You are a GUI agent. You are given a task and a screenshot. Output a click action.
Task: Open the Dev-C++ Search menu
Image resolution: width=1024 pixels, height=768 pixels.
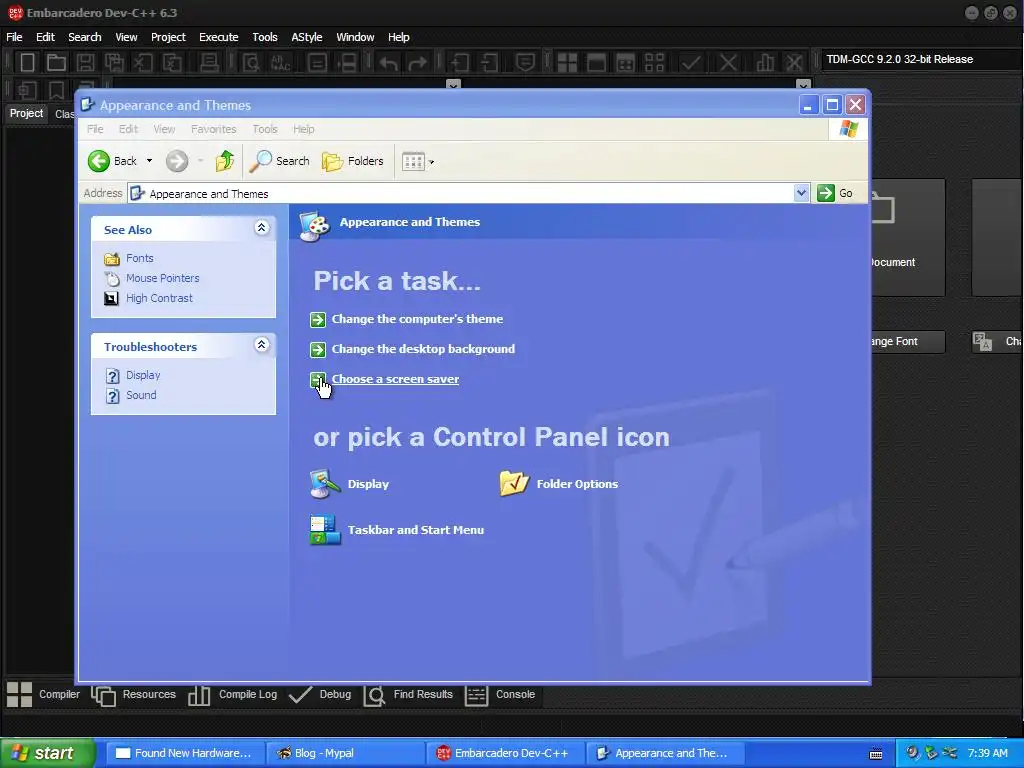85,37
